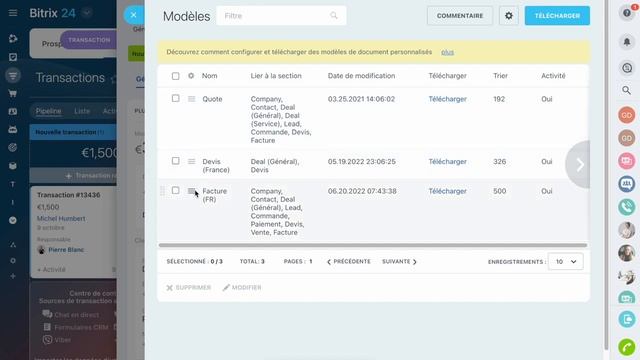The image size is (640, 360).
Task: Click the Trier value 500
Action: coord(500,191)
